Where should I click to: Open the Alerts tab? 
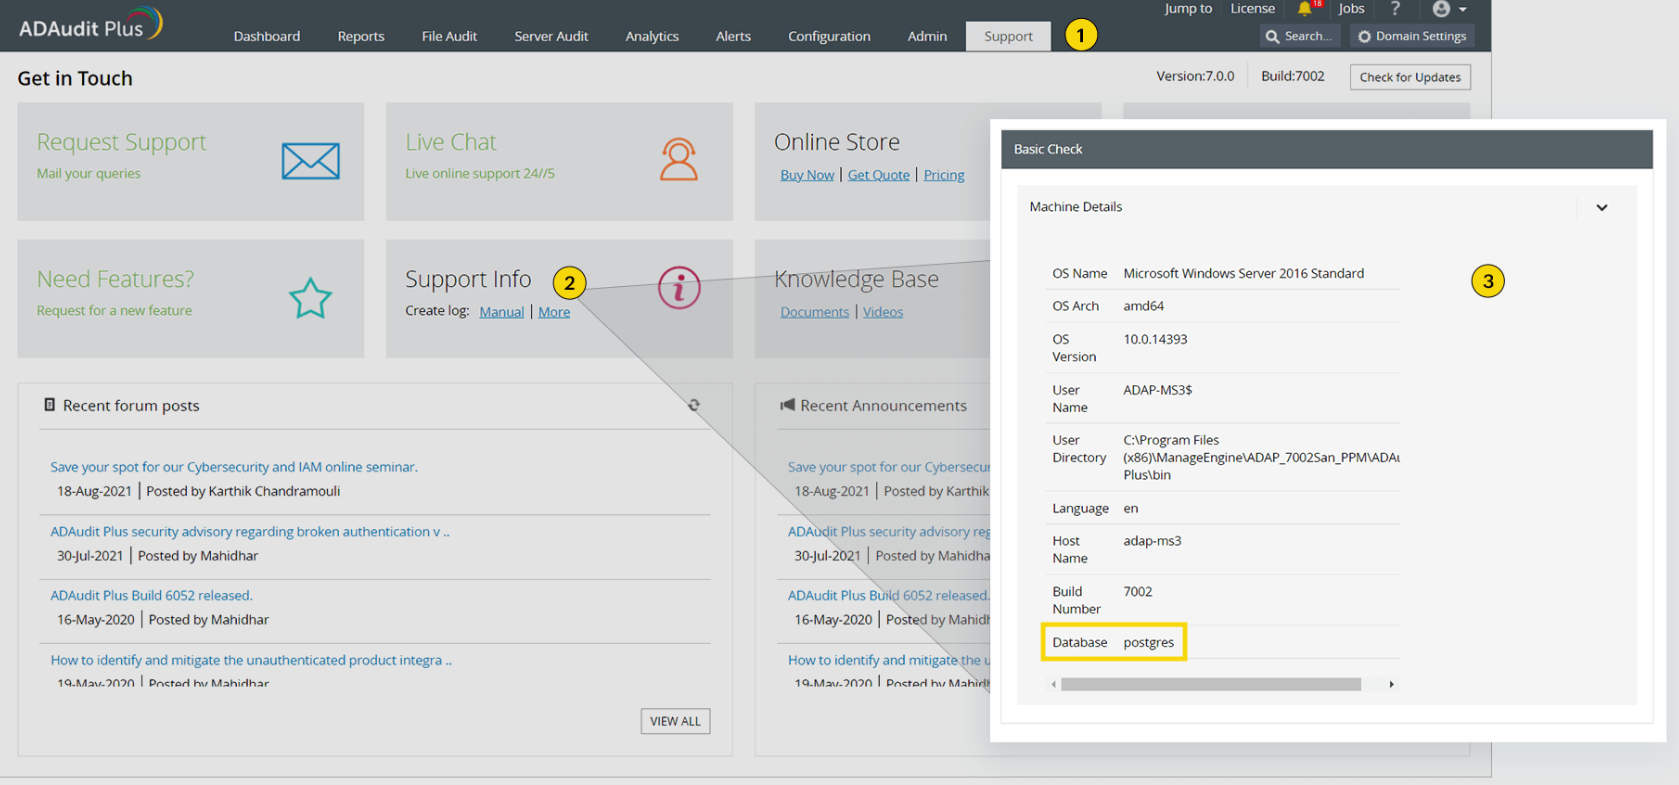tap(733, 36)
